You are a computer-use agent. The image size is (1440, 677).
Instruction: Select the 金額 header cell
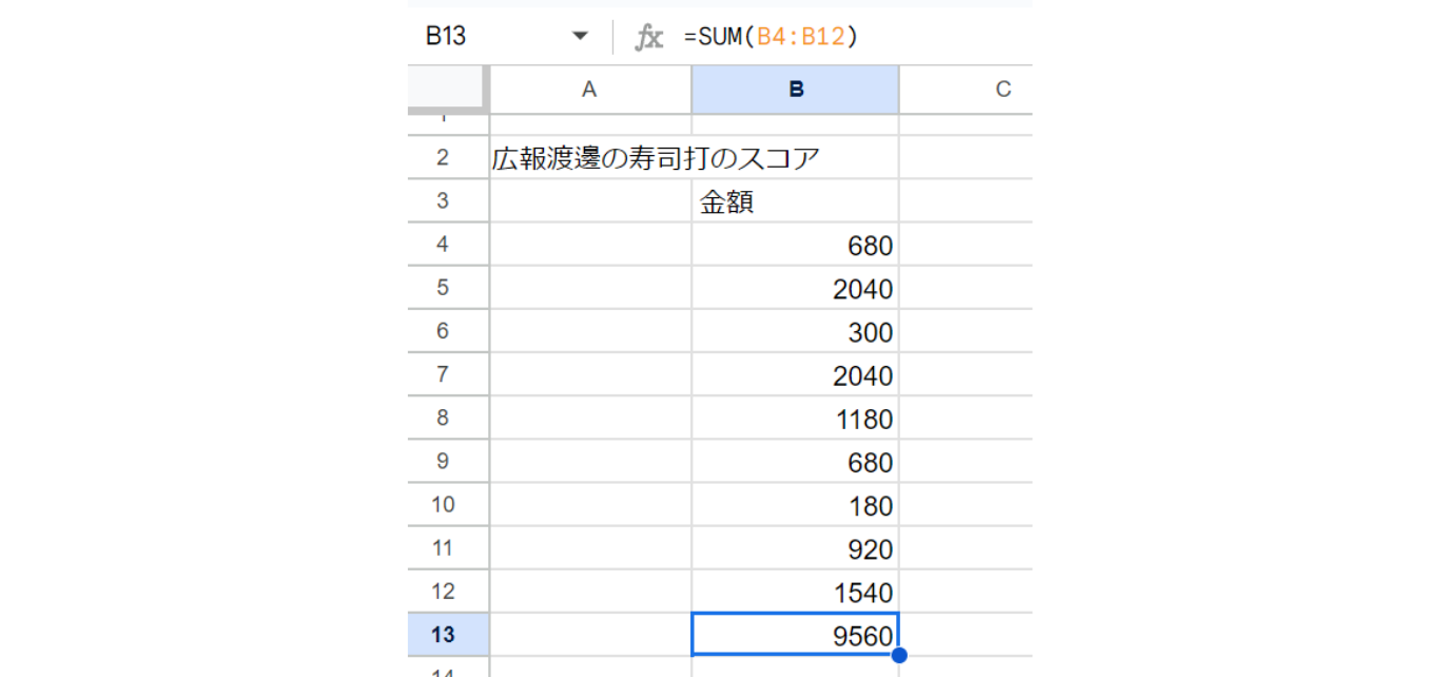(795, 202)
